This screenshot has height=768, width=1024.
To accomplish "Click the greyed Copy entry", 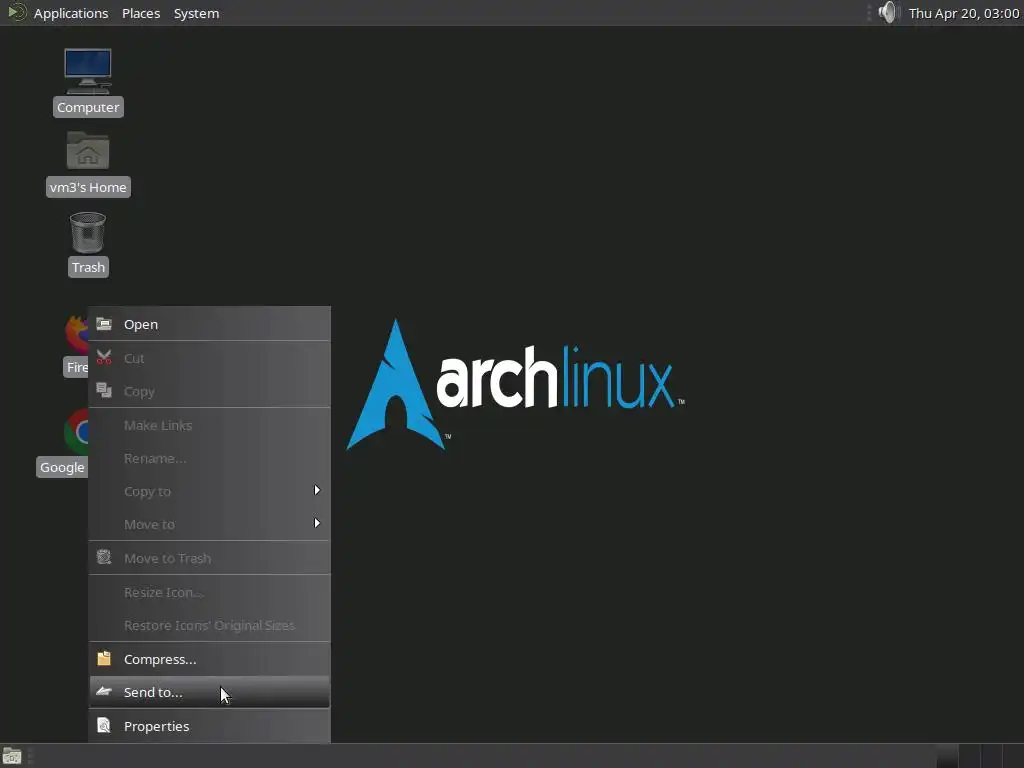I will pyautogui.click(x=209, y=391).
